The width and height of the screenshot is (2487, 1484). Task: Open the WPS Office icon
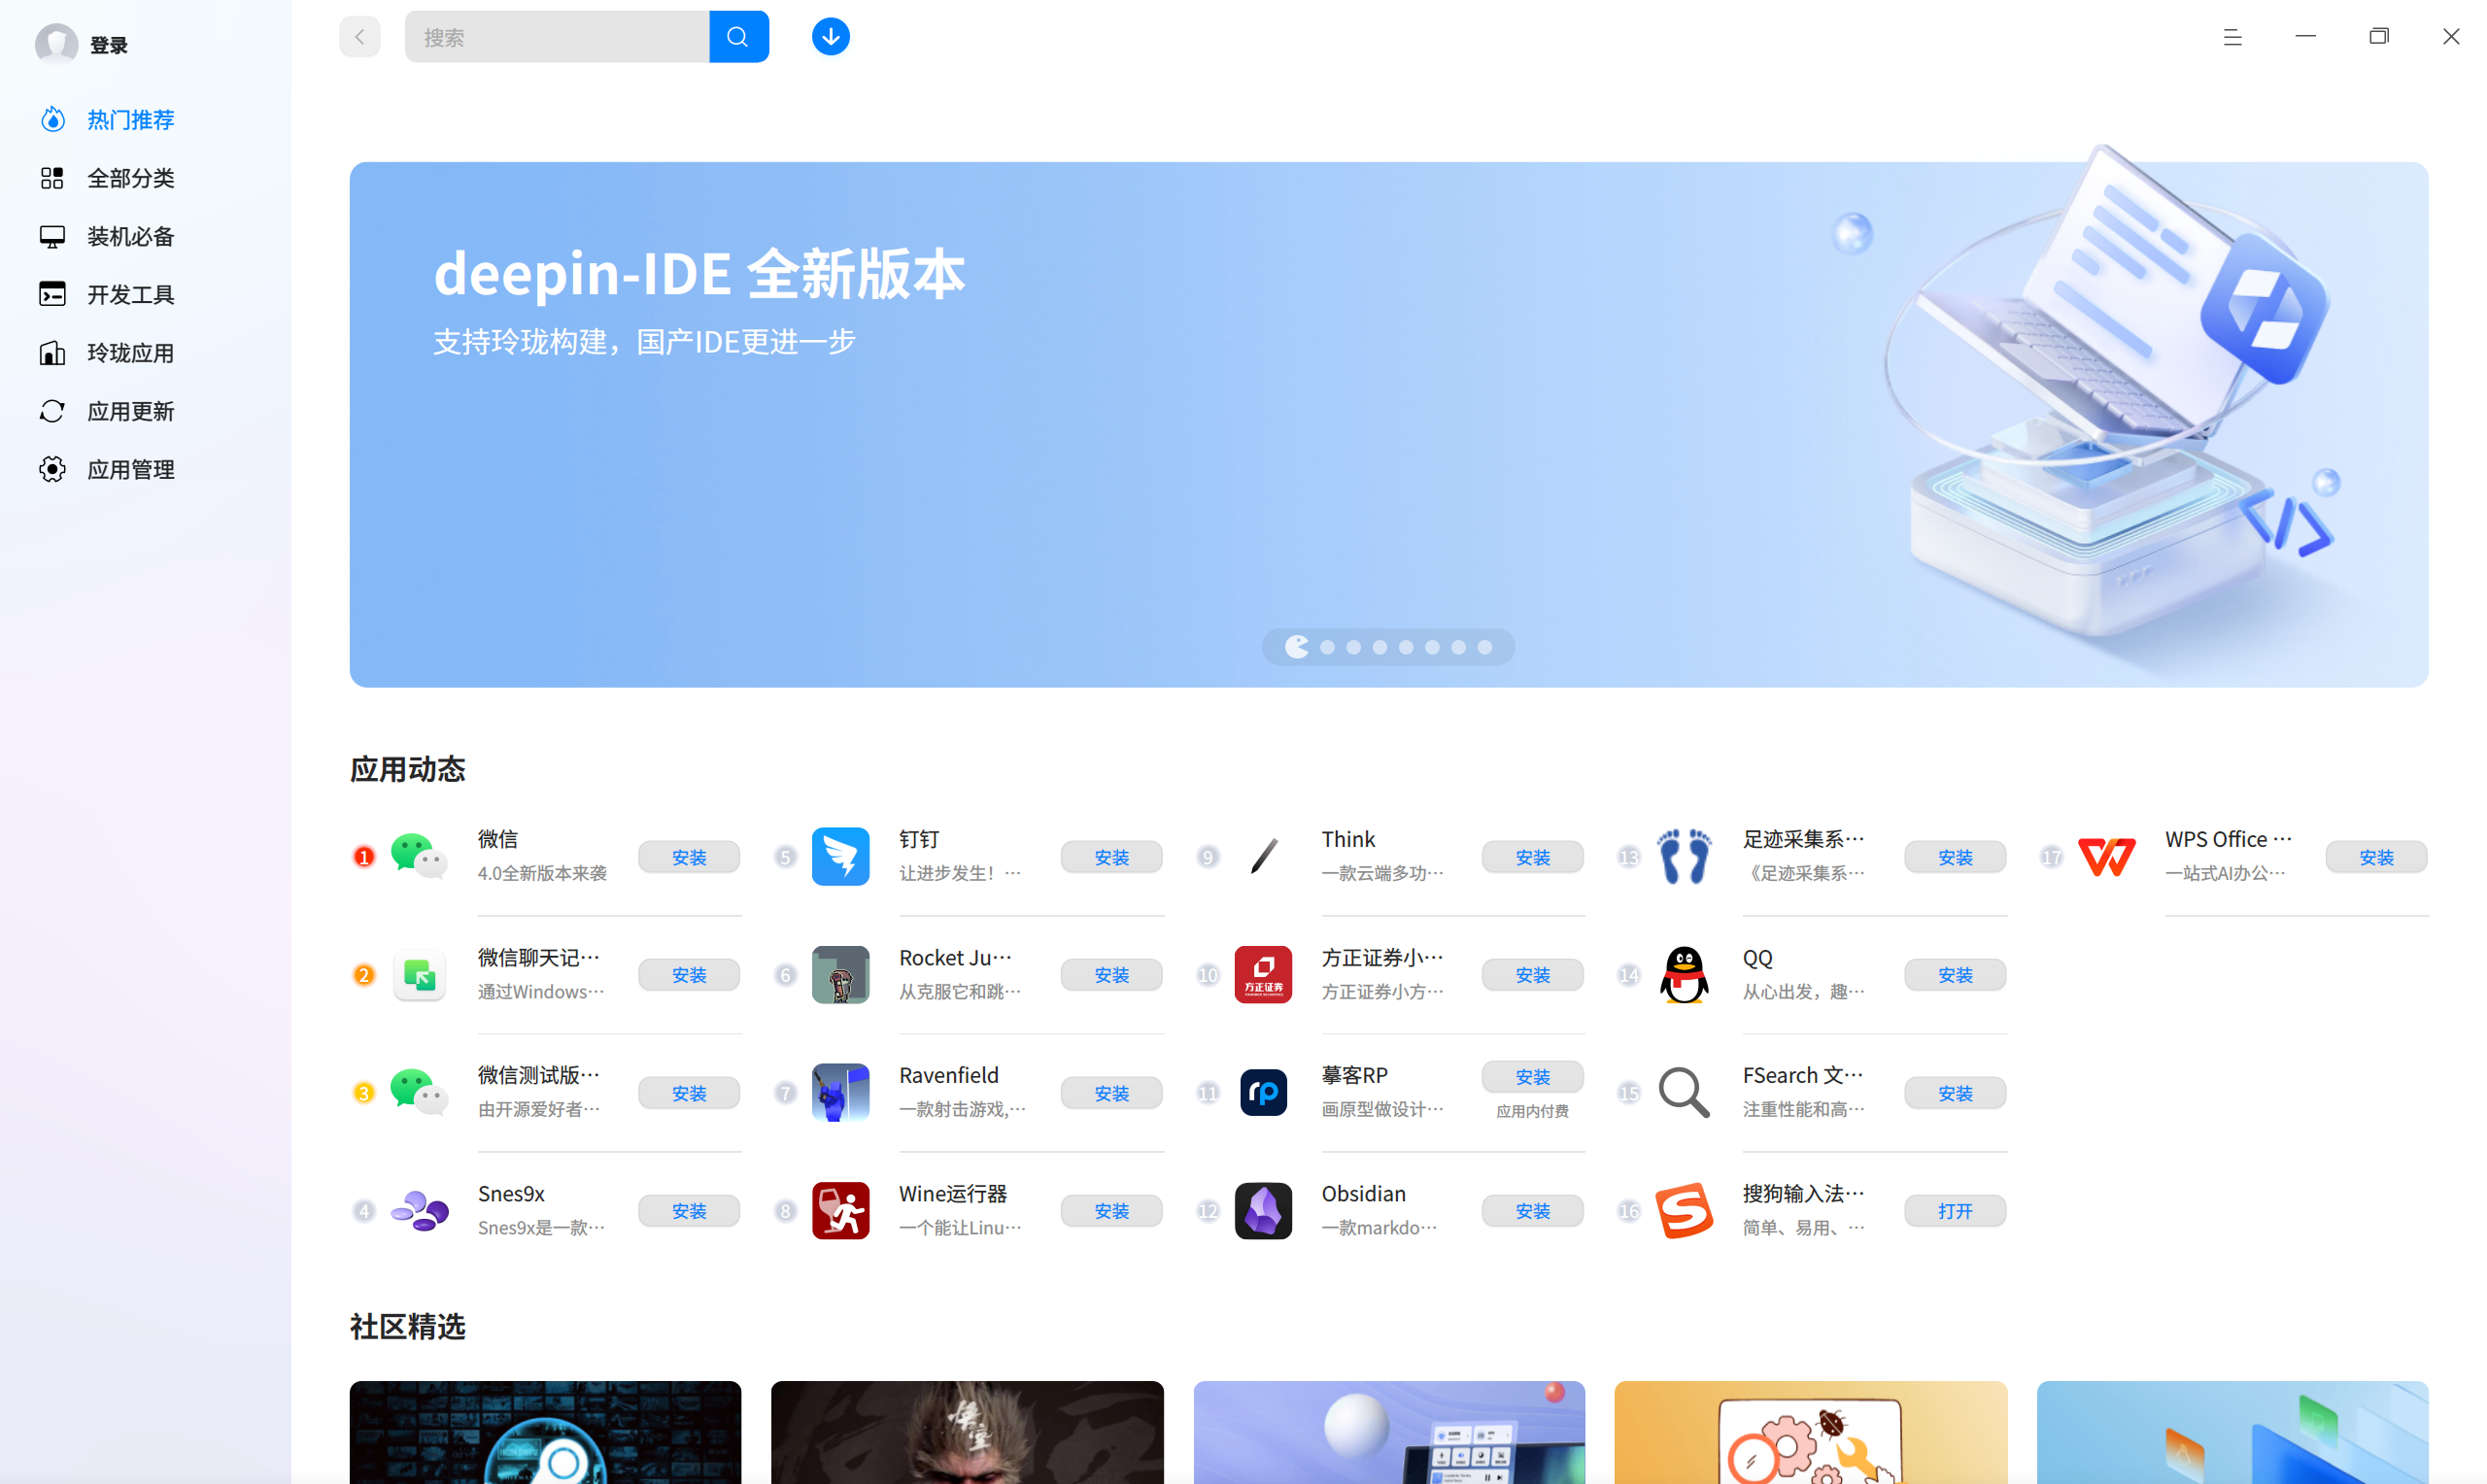[2106, 857]
